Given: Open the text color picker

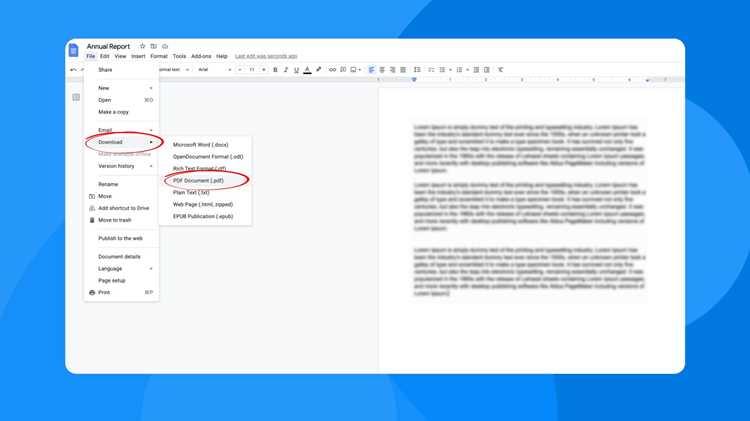Looking at the screenshot, I should point(308,70).
